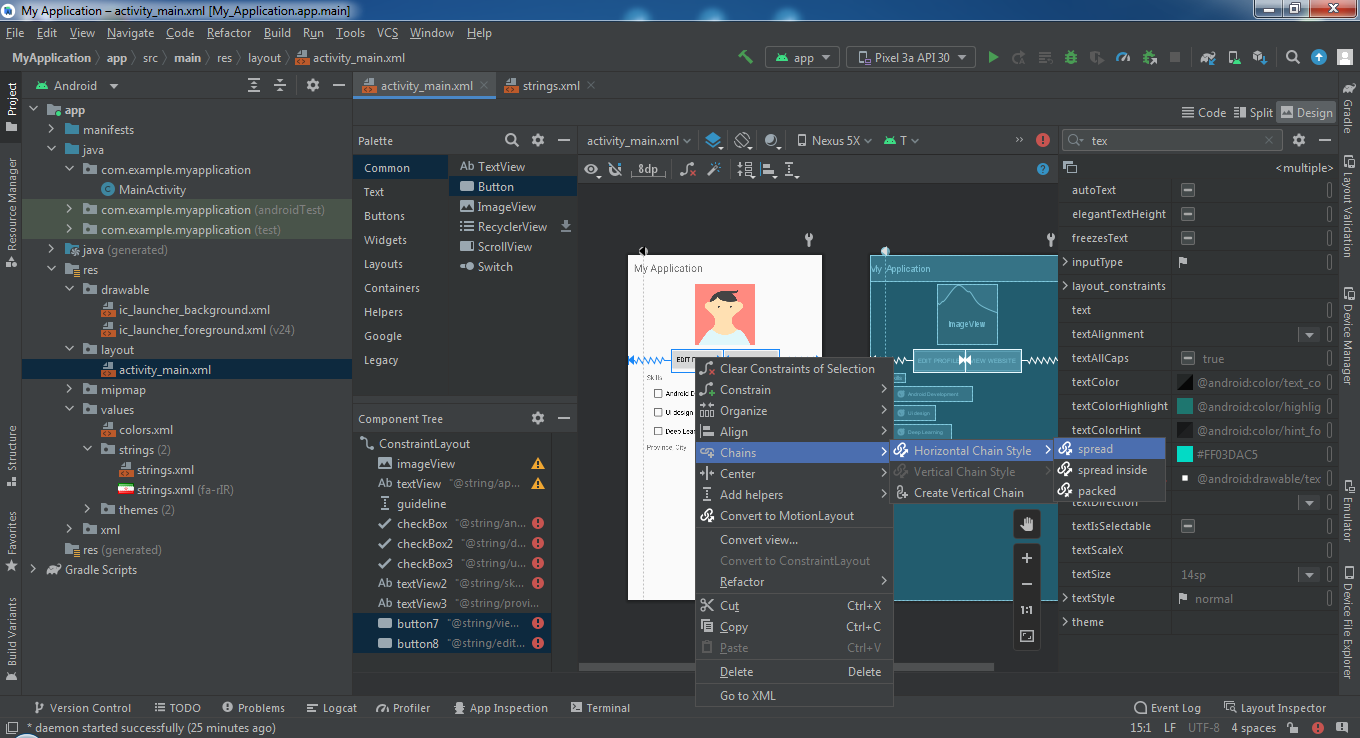Click the pan hand tool on design canvas
Viewport: 1360px width, 738px height.
1027,524
